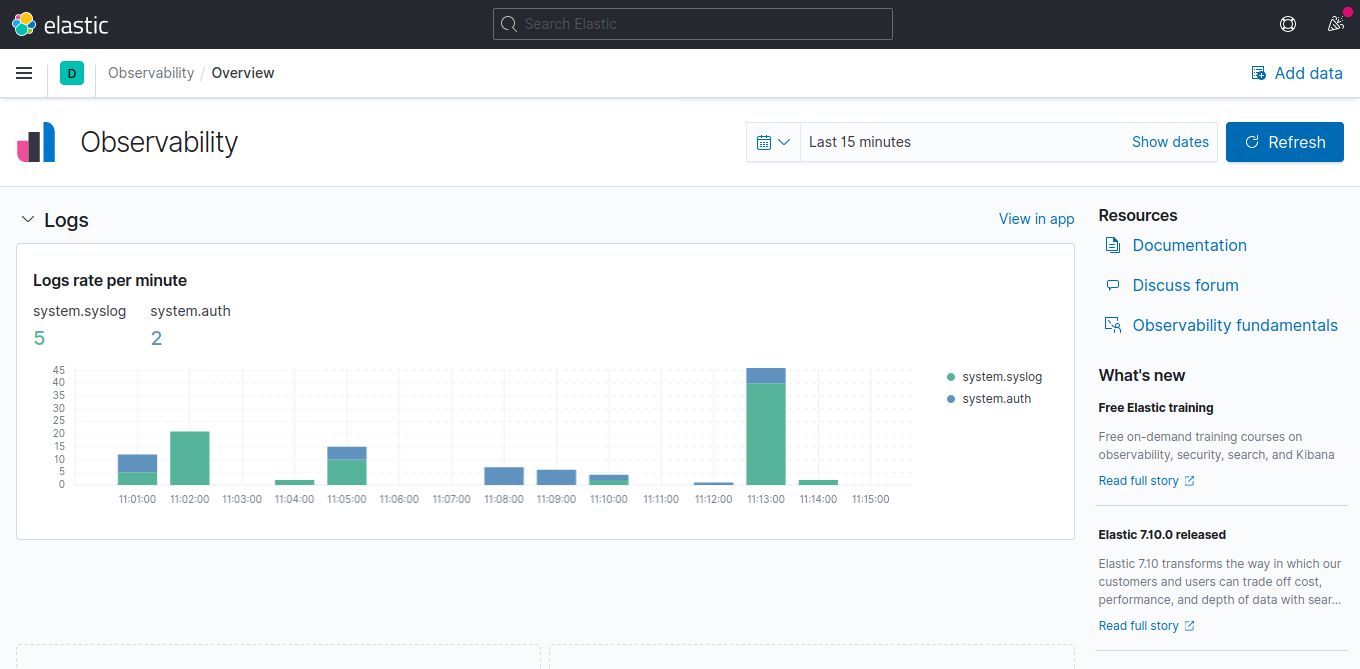
Task: Click the 11:13:00 axis label
Action: (766, 499)
